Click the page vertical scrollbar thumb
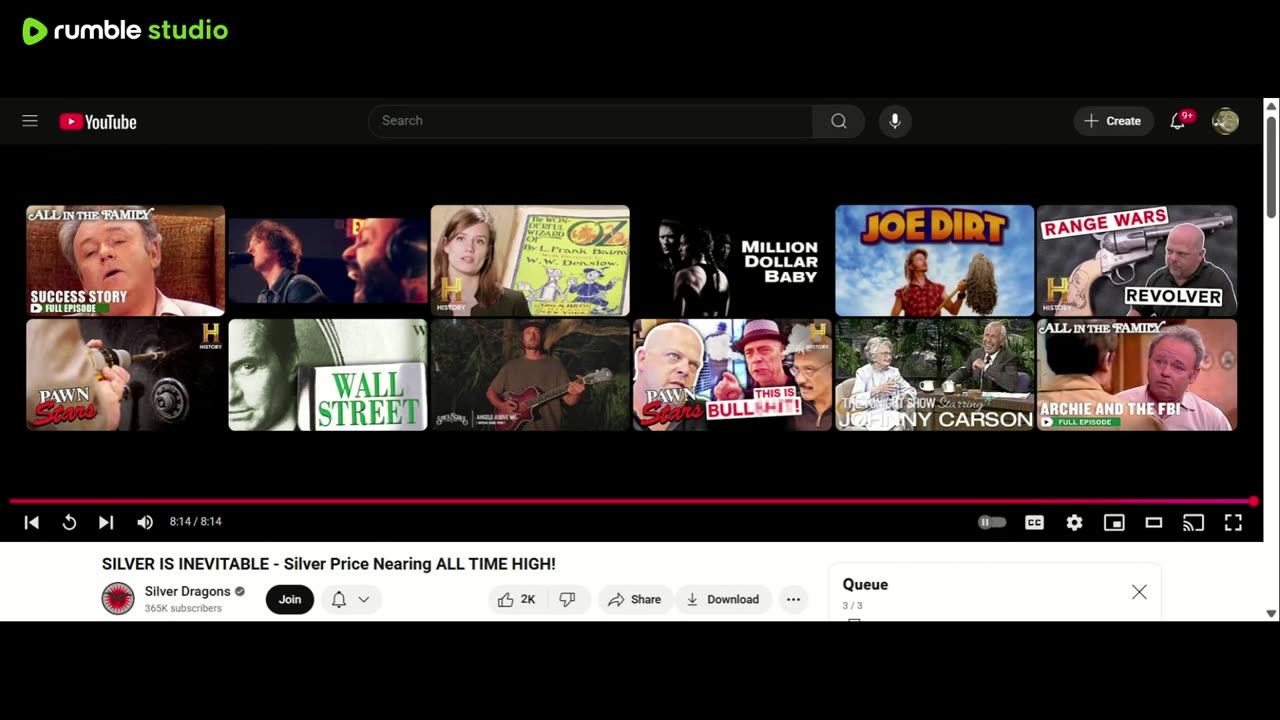Image resolution: width=1280 pixels, height=720 pixels. pyautogui.click(x=1271, y=165)
